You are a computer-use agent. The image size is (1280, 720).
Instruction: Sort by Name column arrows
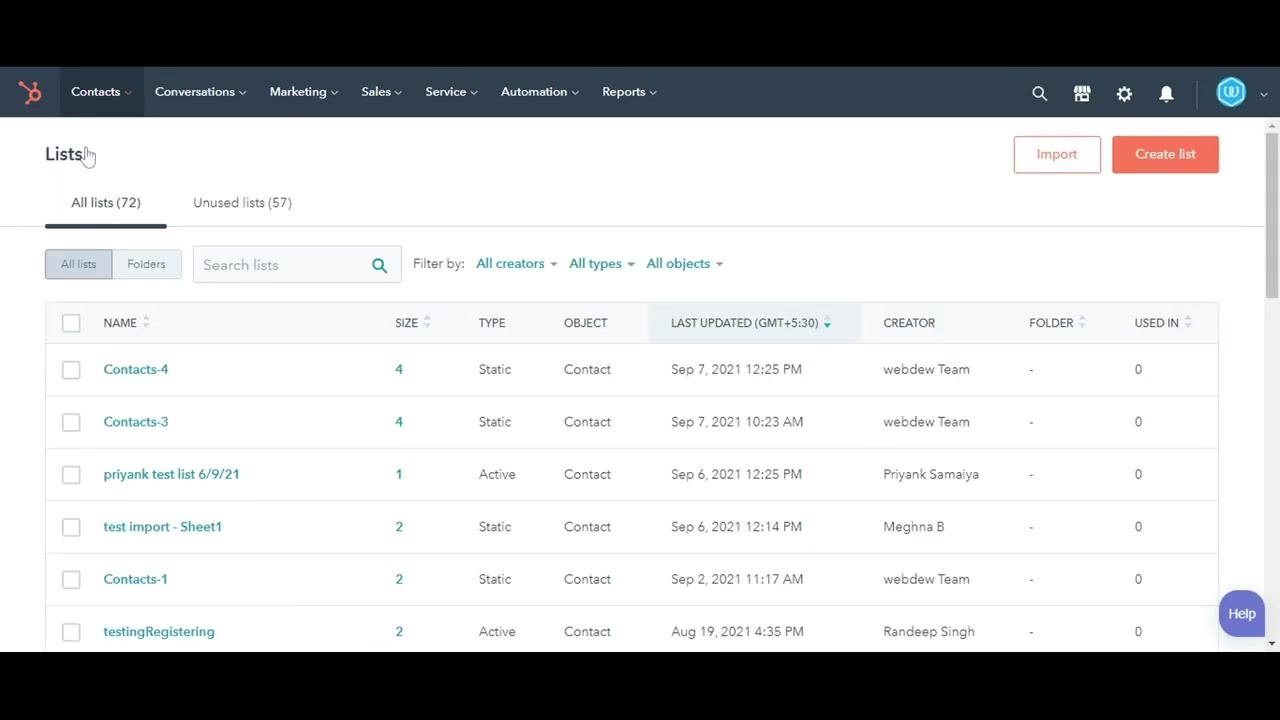click(x=146, y=322)
